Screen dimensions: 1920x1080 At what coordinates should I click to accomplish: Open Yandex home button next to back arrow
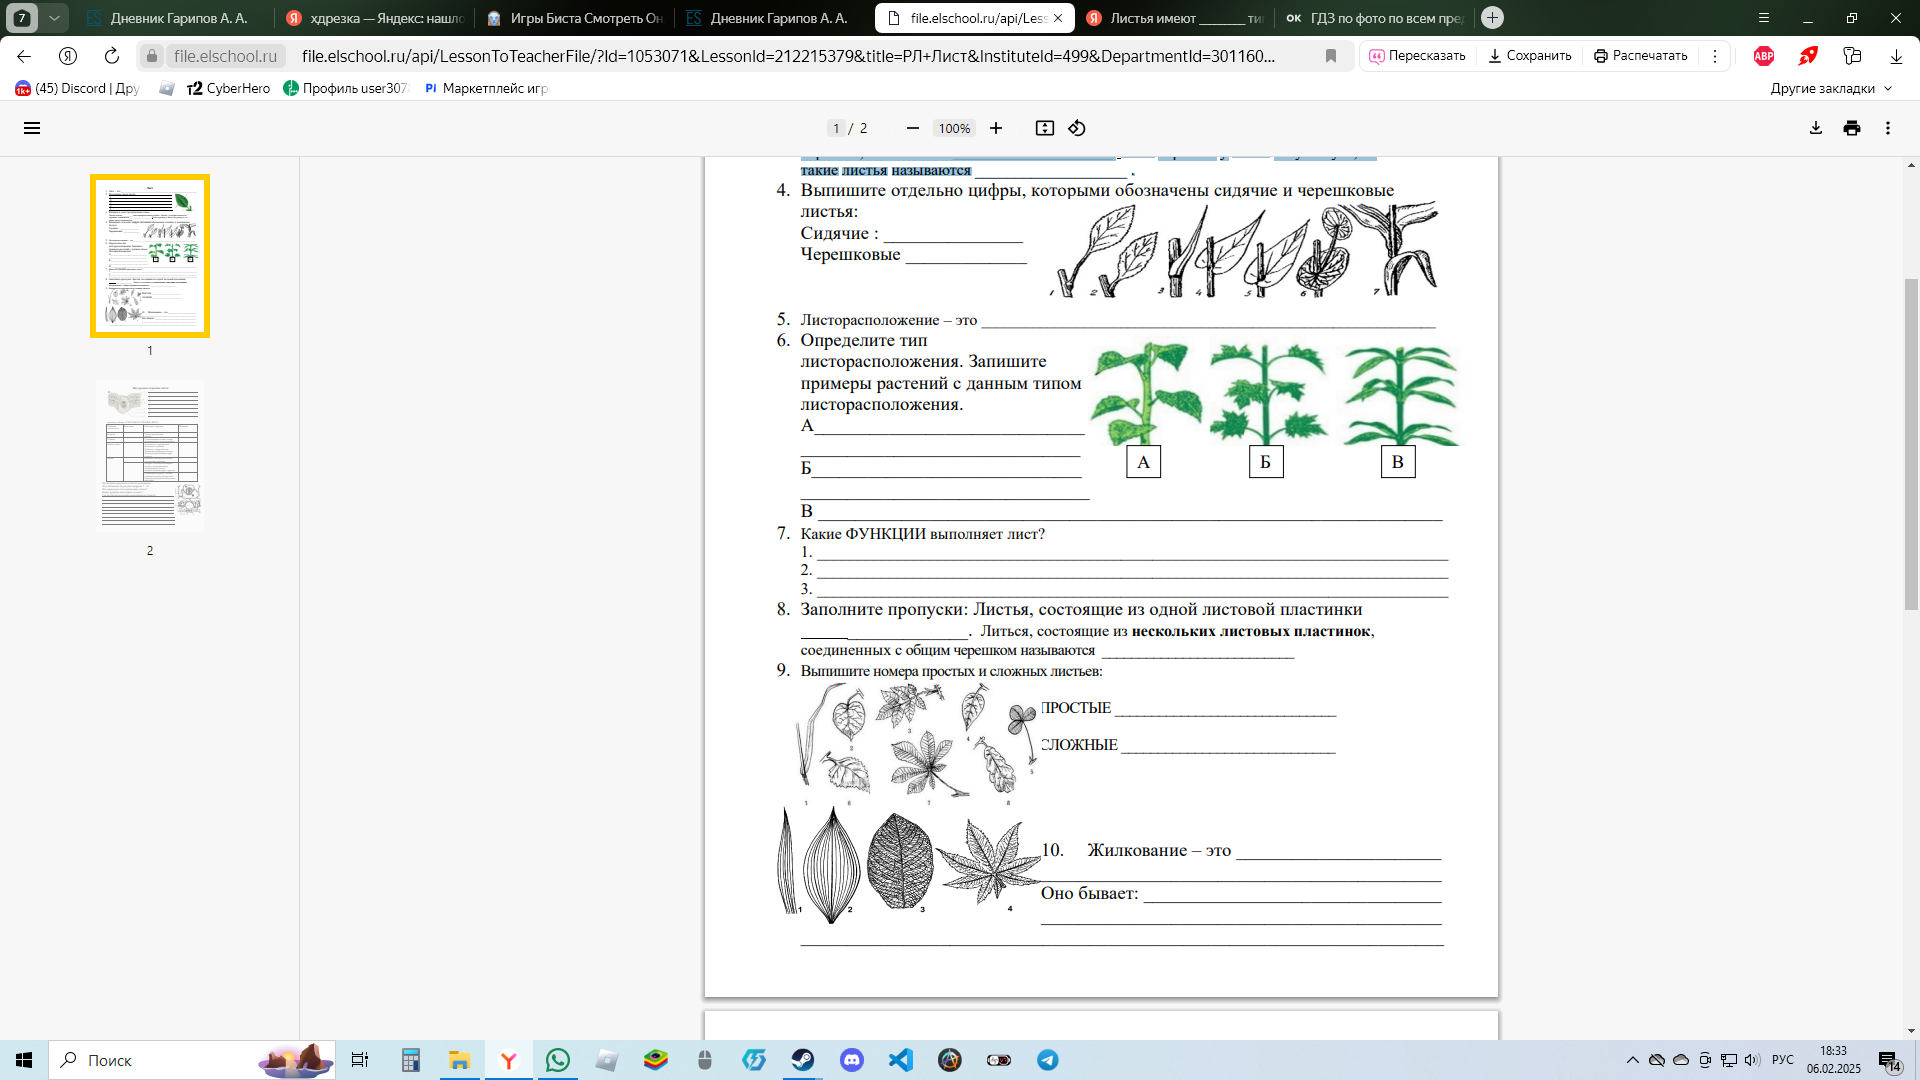[x=68, y=56]
